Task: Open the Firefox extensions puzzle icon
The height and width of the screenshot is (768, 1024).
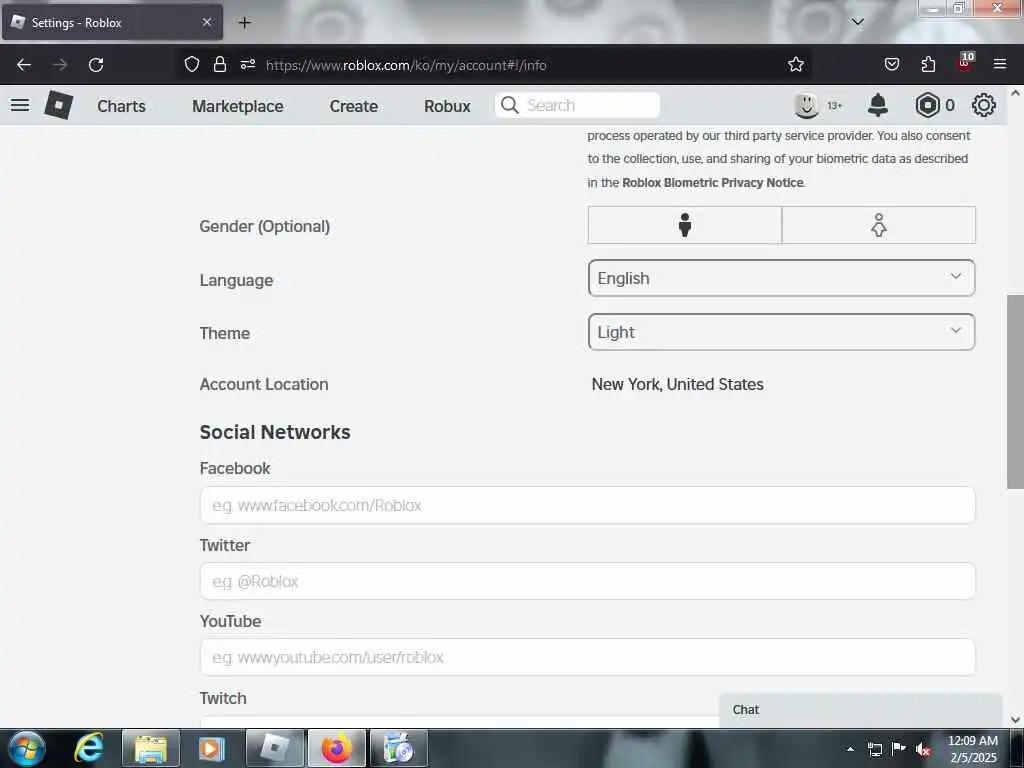Action: (928, 64)
